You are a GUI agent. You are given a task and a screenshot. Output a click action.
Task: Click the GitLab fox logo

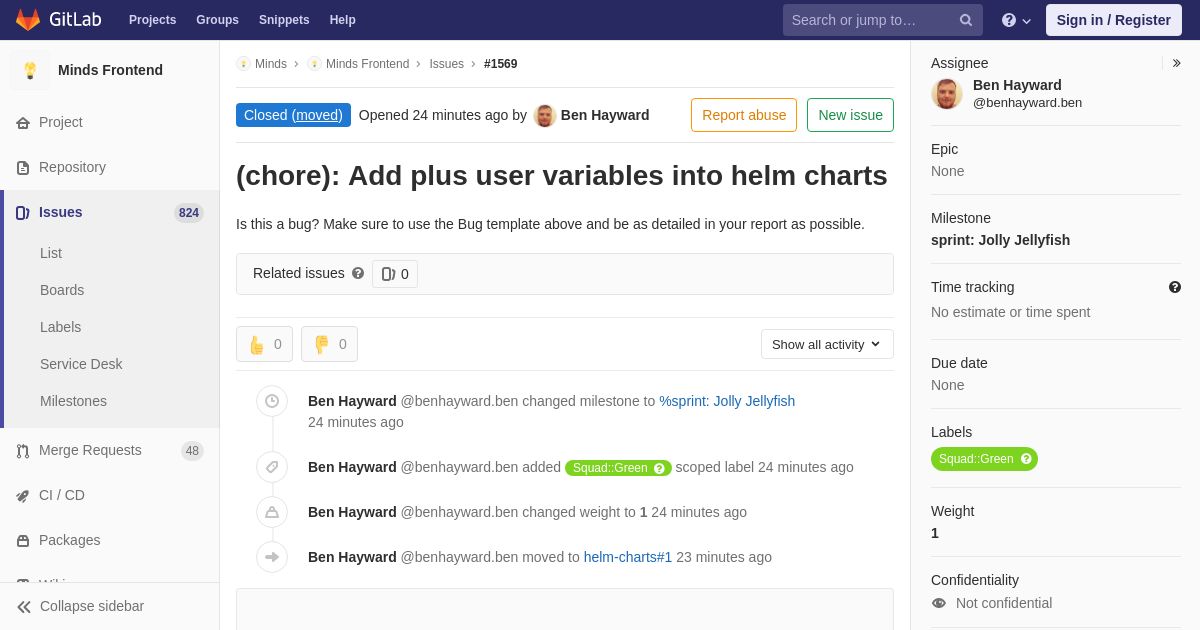point(28,20)
